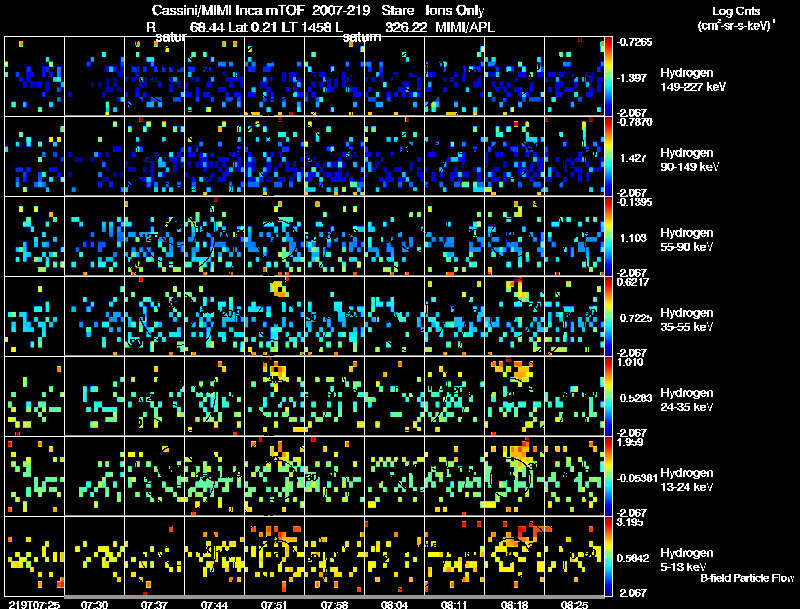Click the '3.195' color scale value
Image resolution: width=800 pixels, height=609 pixels.
click(631, 522)
